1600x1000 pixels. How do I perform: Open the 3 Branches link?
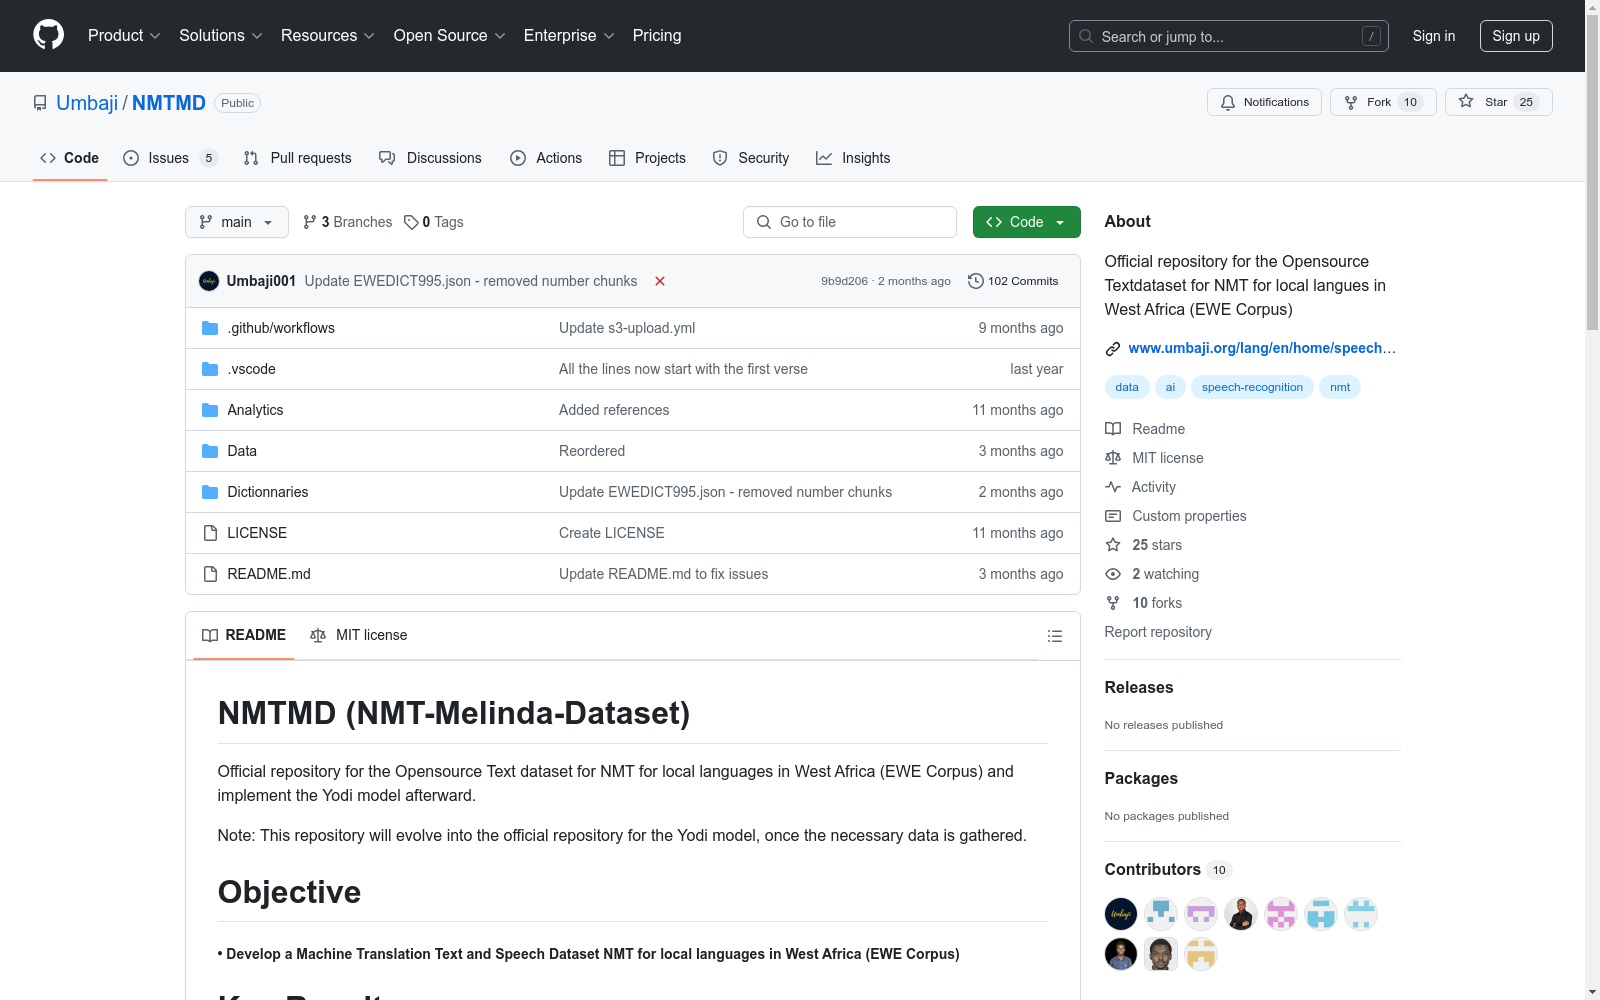tap(348, 222)
